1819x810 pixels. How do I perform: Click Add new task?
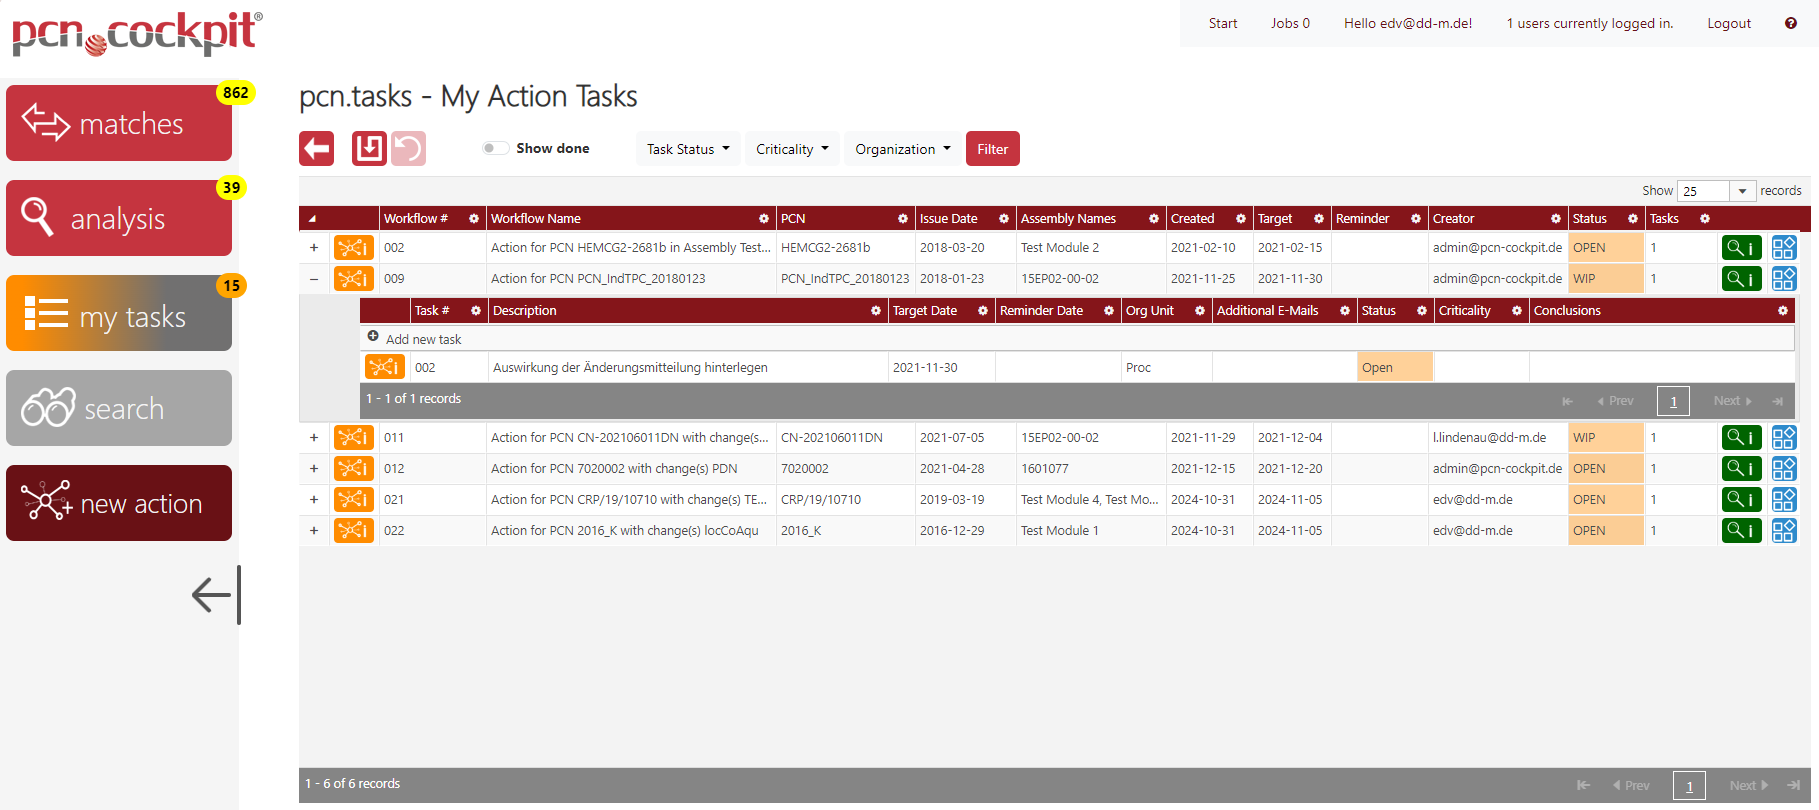coord(422,339)
